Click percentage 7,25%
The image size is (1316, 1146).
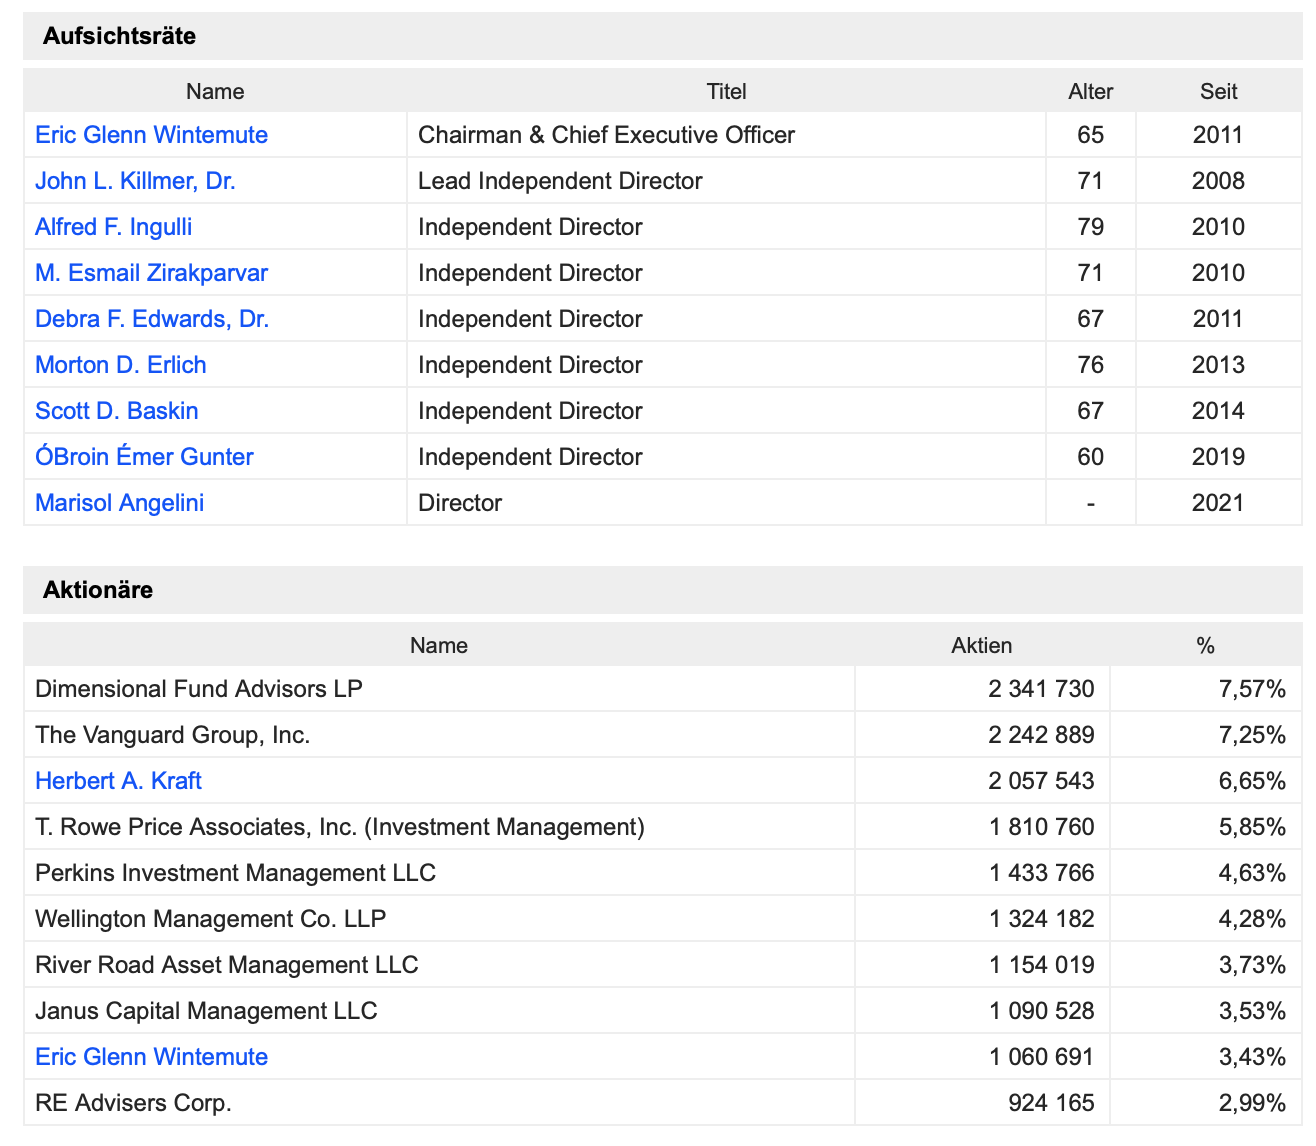click(1252, 735)
